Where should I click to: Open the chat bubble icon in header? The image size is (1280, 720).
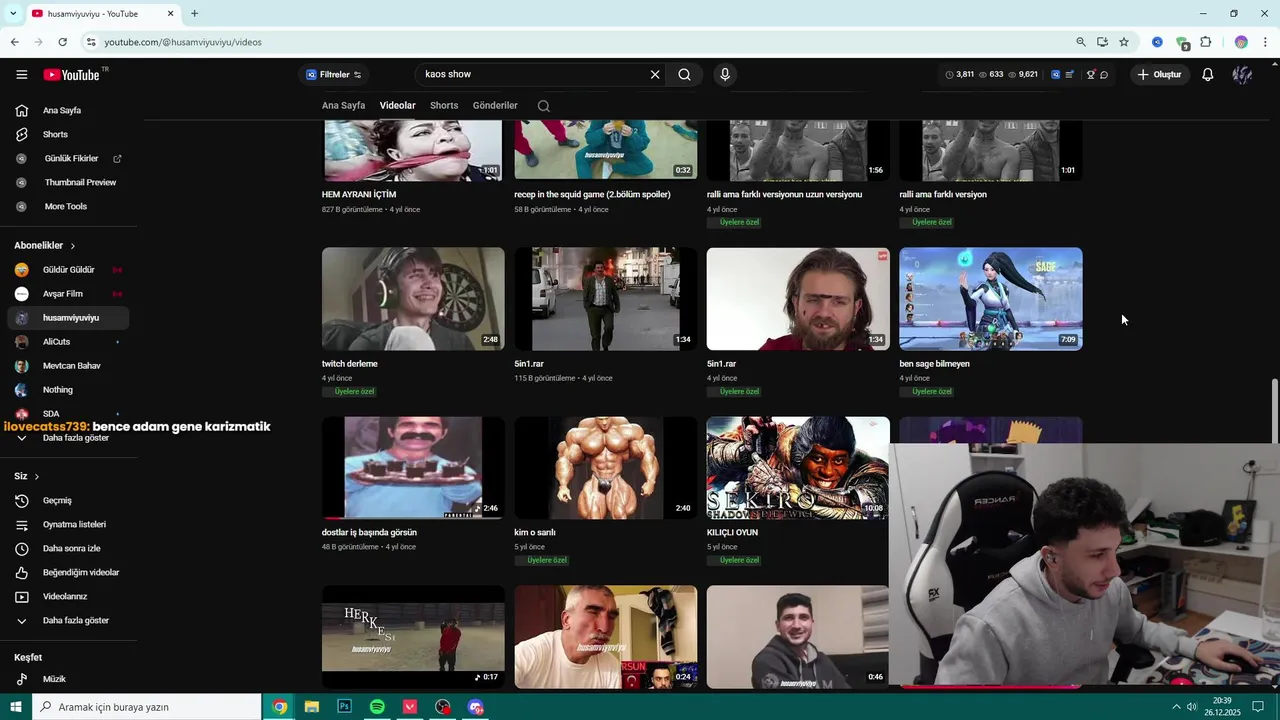[x=1104, y=75]
